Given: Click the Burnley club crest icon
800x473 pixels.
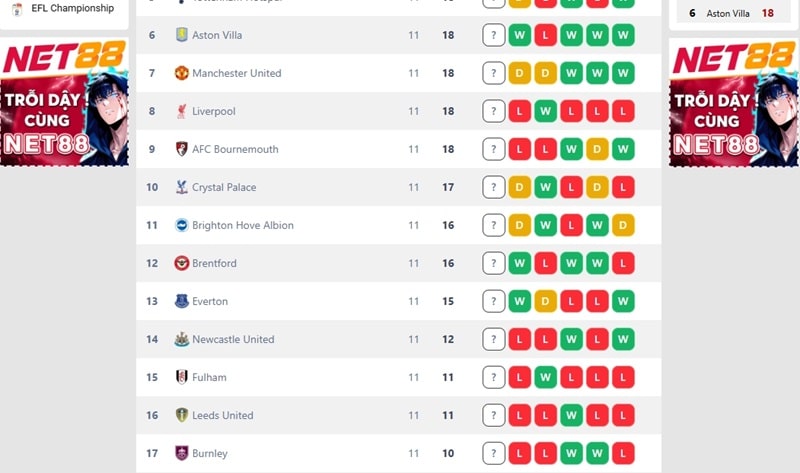Looking at the screenshot, I should (x=181, y=453).
